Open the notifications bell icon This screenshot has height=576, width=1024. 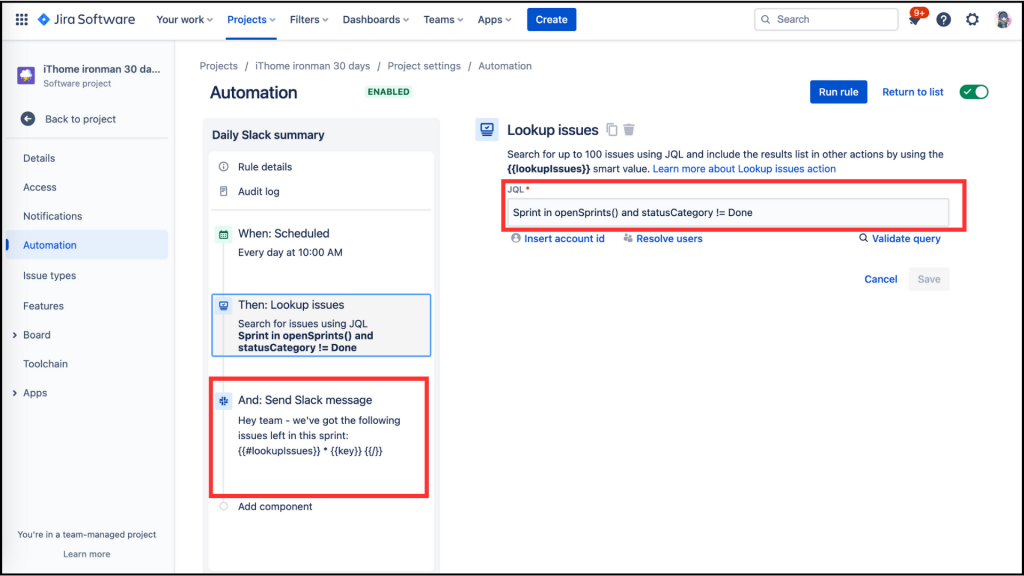point(914,20)
